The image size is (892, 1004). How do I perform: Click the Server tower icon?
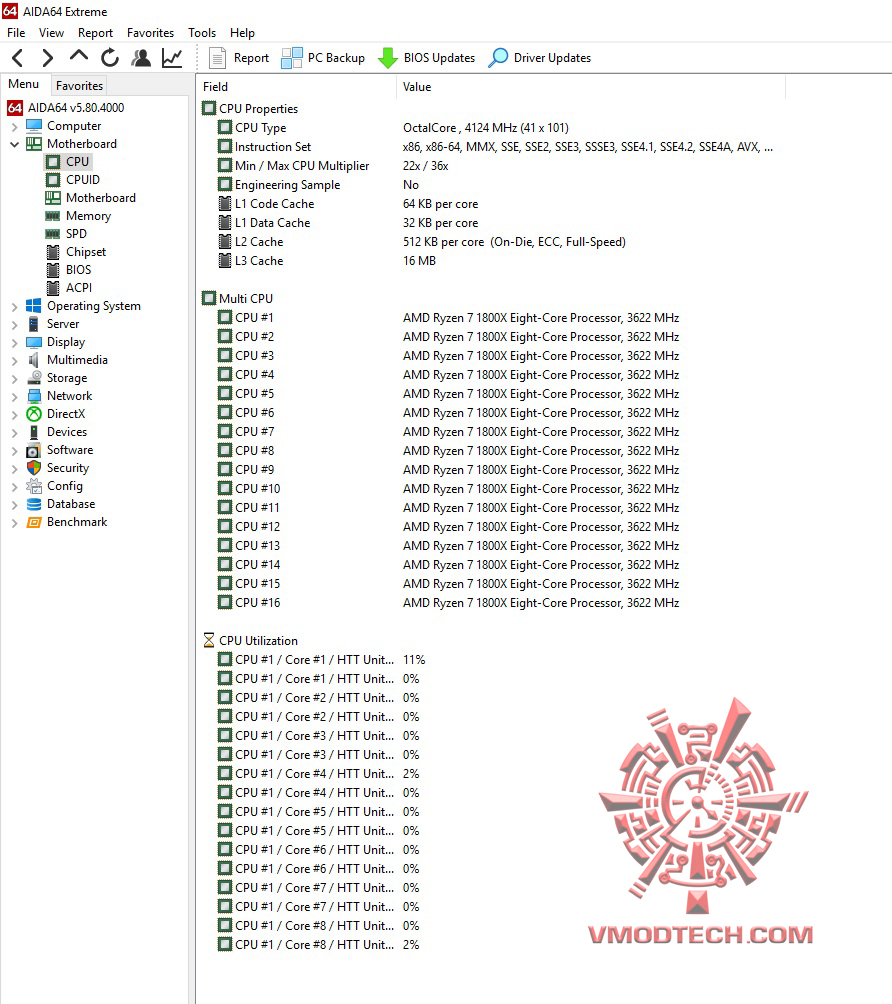[x=34, y=324]
